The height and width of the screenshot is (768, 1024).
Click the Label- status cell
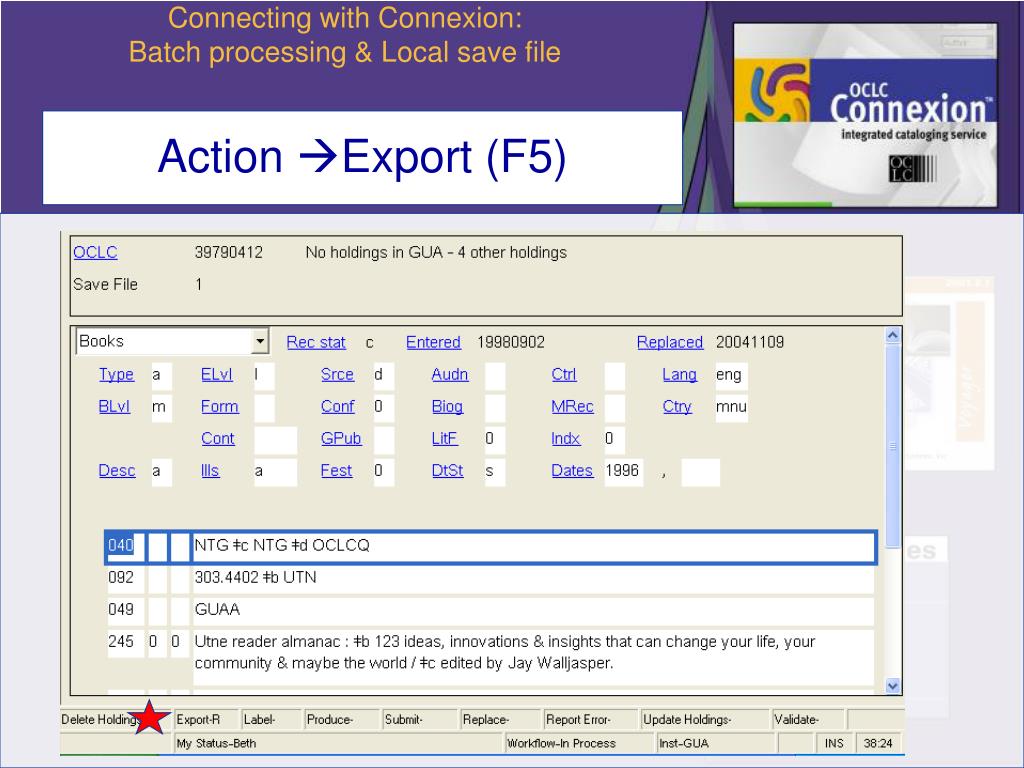coord(271,719)
